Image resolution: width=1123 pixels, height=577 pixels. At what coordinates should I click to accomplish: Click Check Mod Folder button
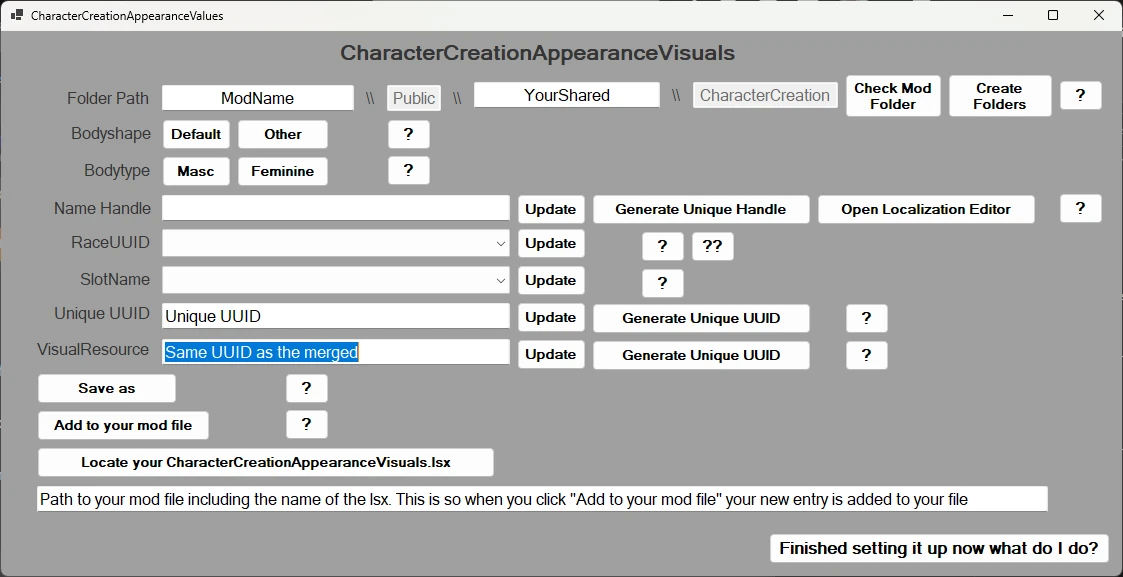click(x=892, y=96)
